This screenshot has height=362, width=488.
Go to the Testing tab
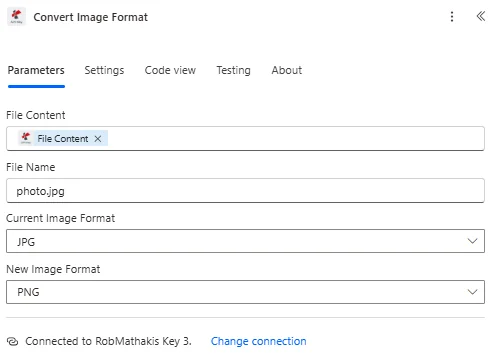pos(233,70)
